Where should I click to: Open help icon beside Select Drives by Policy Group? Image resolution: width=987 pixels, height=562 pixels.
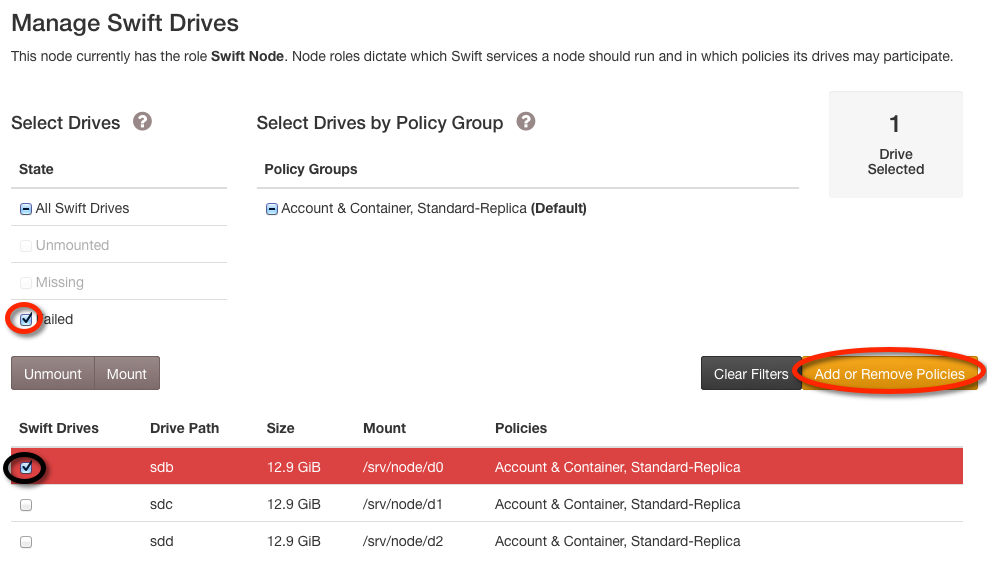coord(526,121)
